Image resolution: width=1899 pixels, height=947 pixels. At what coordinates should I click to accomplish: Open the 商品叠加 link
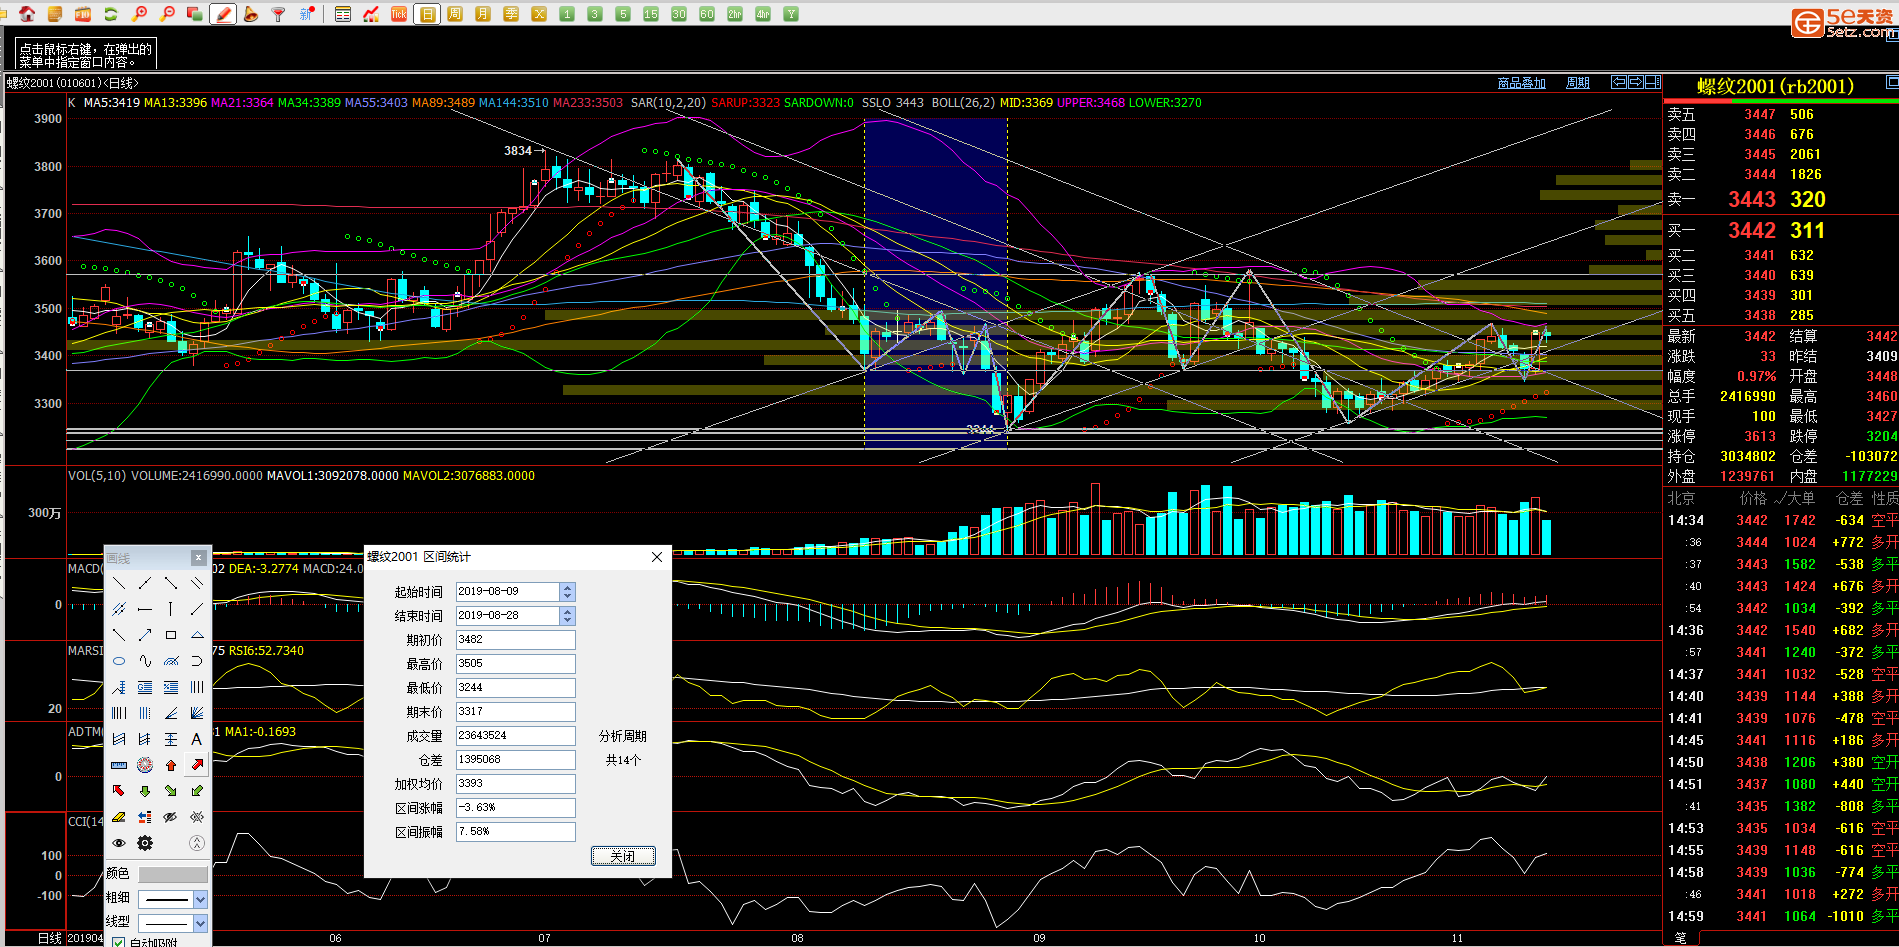point(1521,83)
